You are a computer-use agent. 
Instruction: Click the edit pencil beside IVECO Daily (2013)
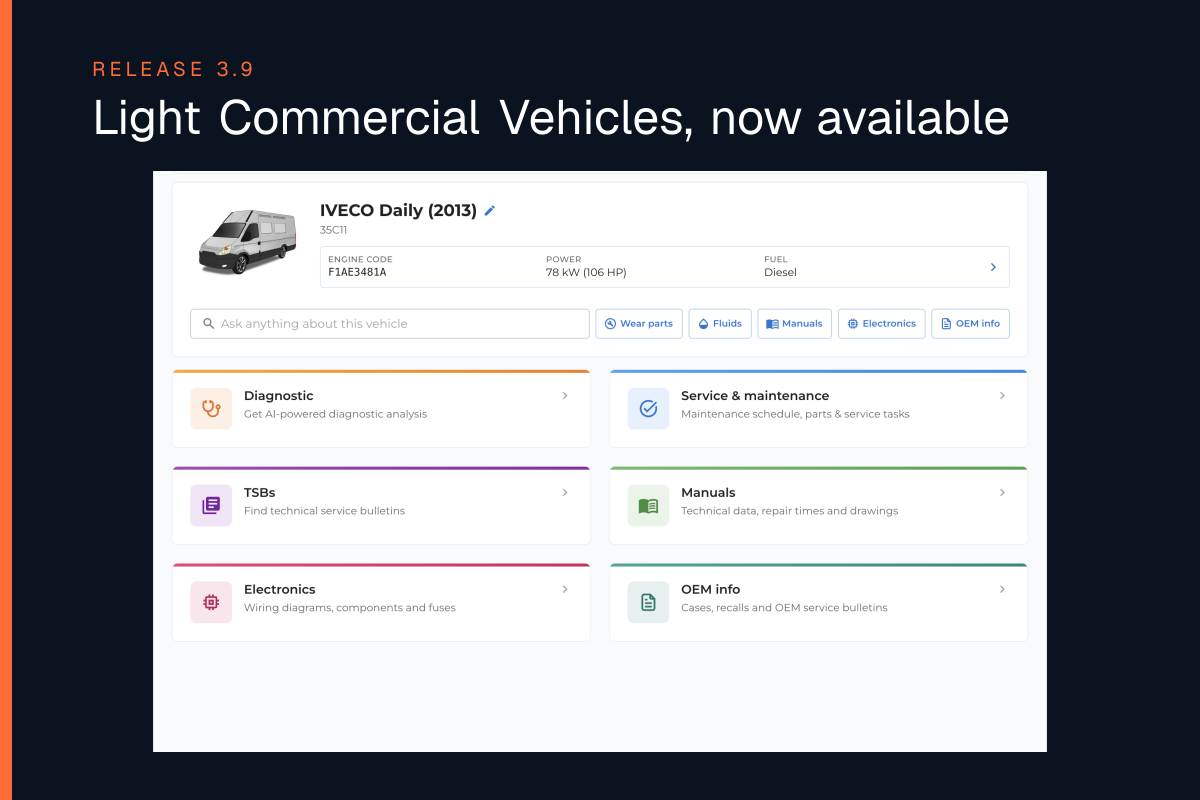(490, 211)
